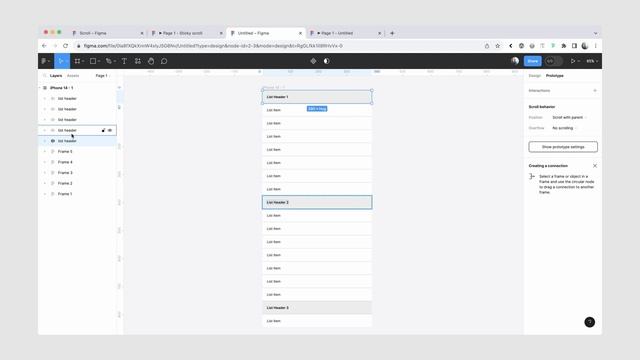Viewport: 640px width, 360px height.
Task: Expand the Frame 4 layer
Action: tap(44, 162)
